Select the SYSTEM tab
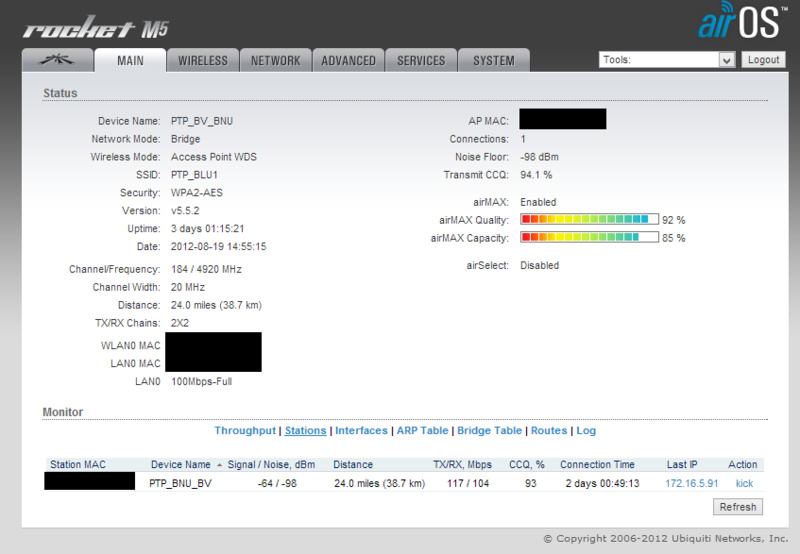The image size is (800, 554). (493, 60)
